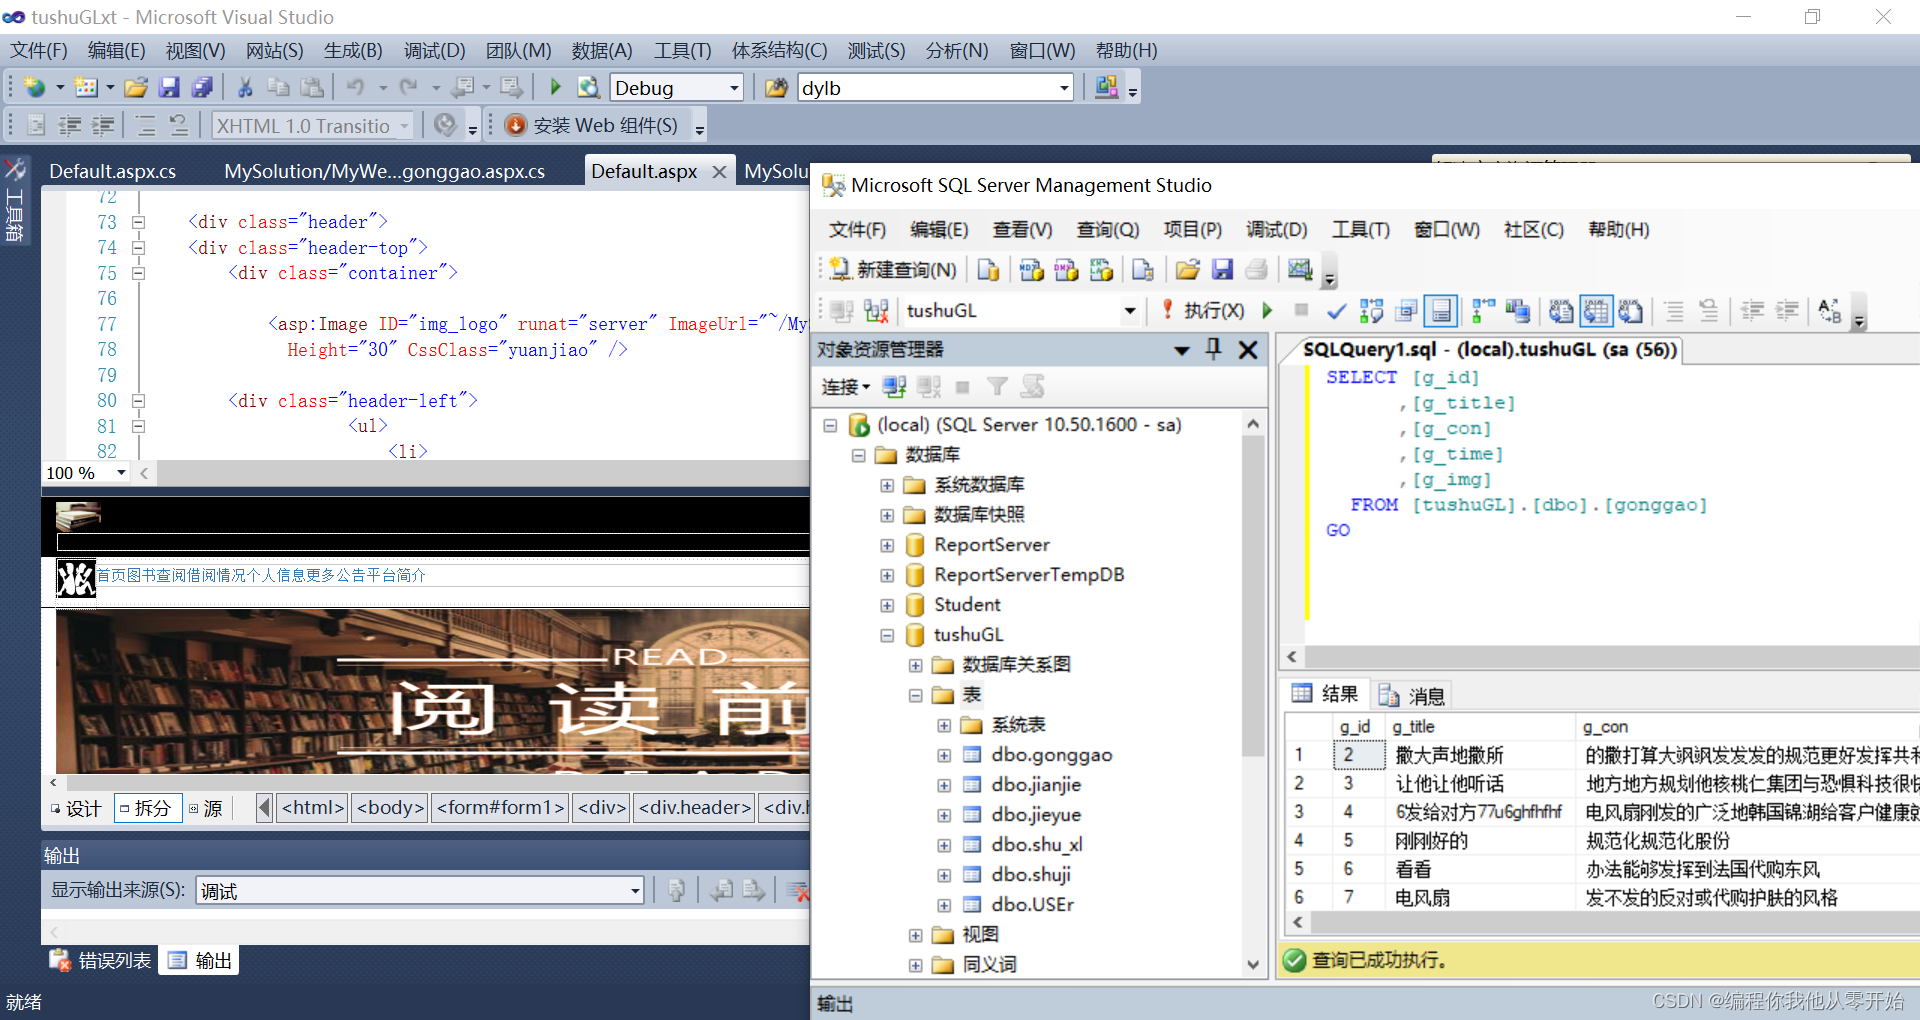The height and width of the screenshot is (1020, 1920).
Task: Select the Parse query checkmark icon
Action: pyautogui.click(x=1336, y=311)
